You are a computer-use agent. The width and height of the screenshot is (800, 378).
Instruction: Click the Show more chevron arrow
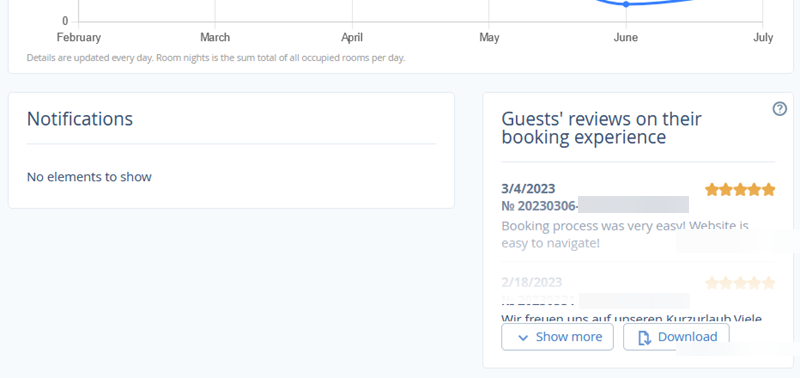tap(523, 338)
